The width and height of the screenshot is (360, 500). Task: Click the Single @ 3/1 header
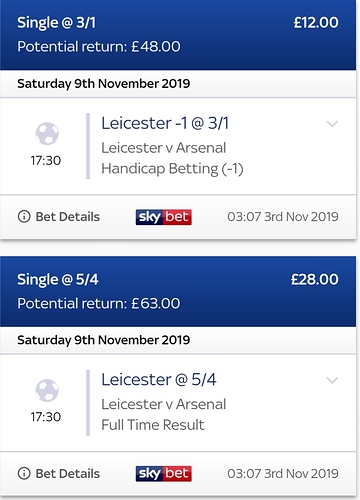click(56, 23)
